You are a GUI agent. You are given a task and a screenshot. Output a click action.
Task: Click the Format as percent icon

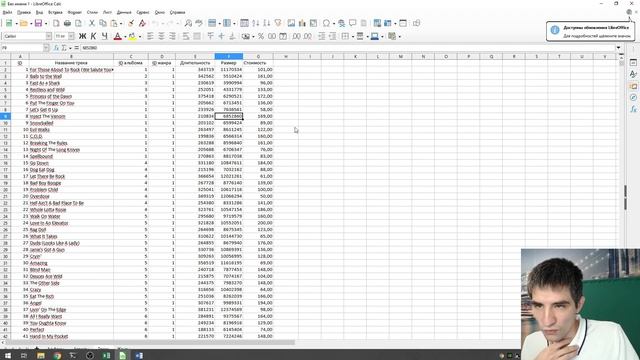[261, 36]
